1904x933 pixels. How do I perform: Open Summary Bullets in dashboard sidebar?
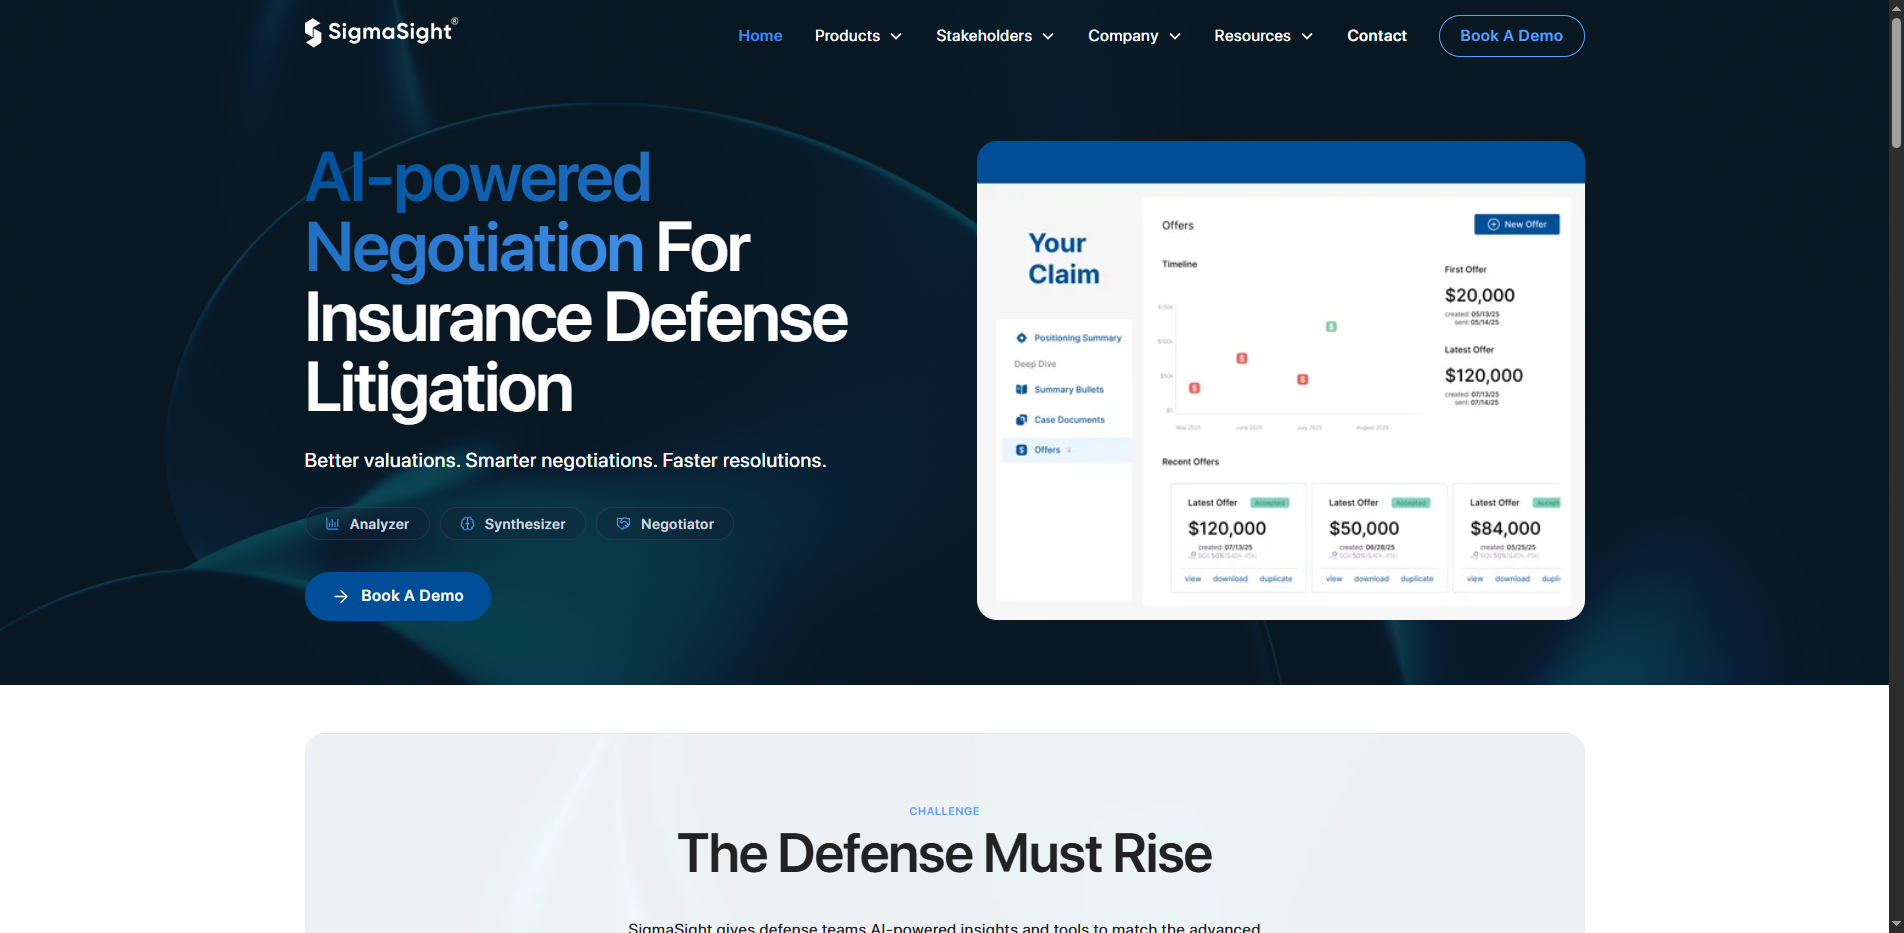coord(1068,390)
